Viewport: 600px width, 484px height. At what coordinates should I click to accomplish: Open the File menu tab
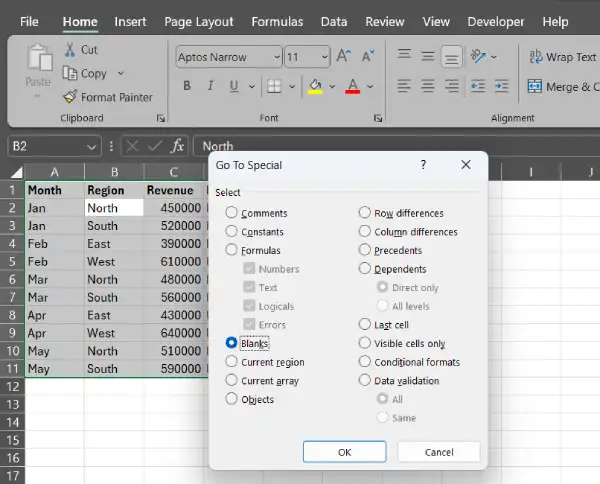pyautogui.click(x=29, y=22)
